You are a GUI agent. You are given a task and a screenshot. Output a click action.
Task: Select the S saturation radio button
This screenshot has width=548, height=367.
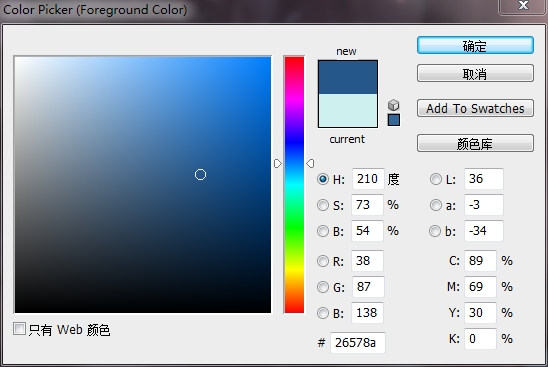point(323,205)
